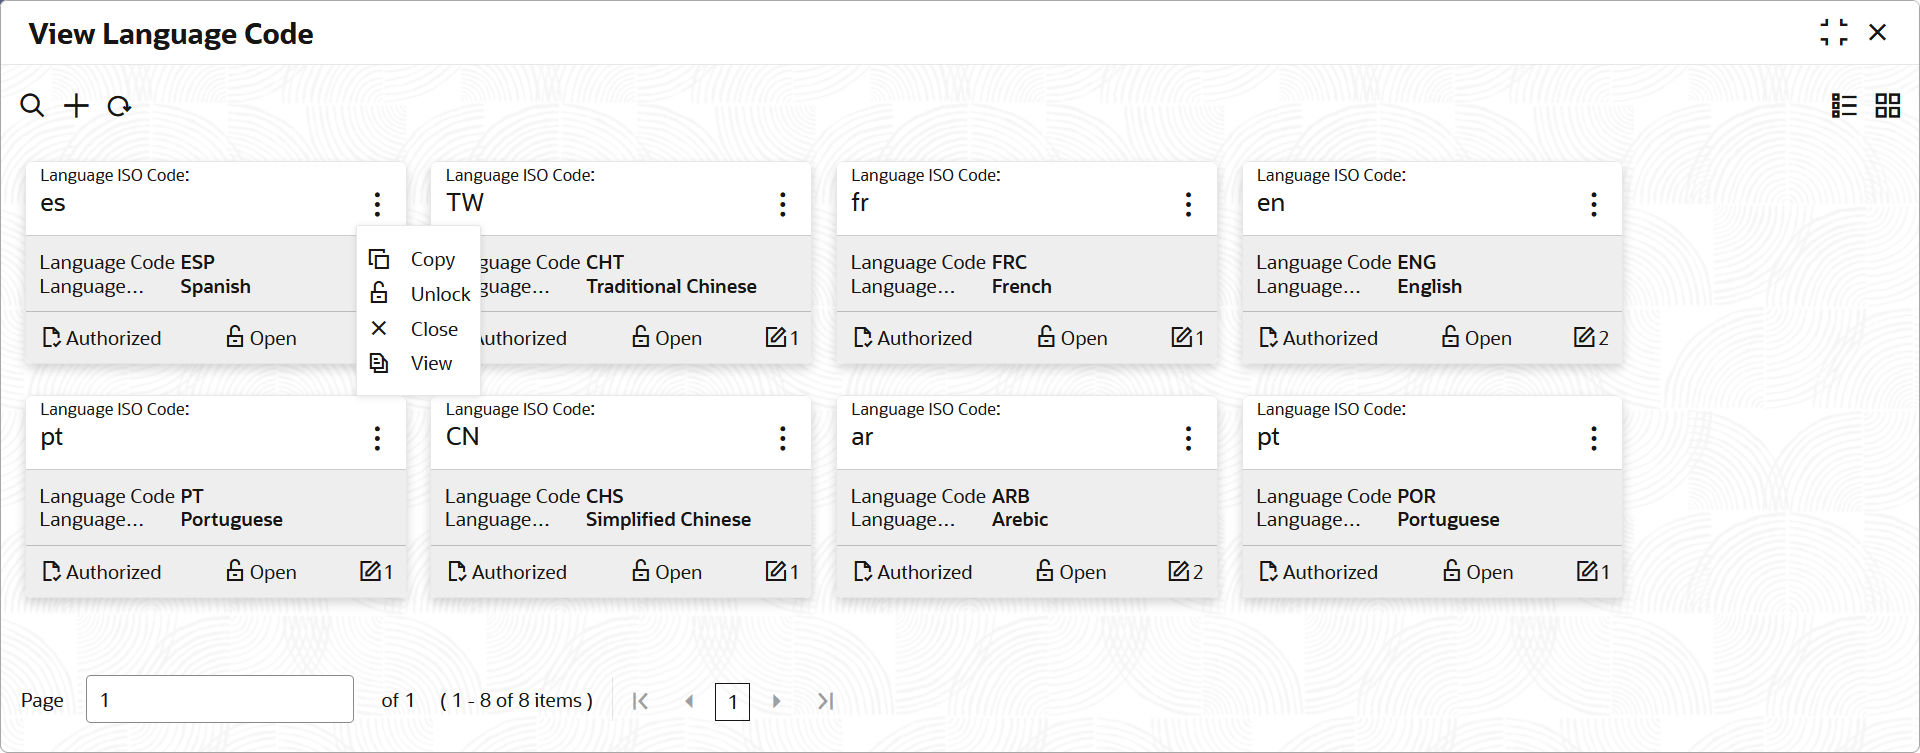Switch to list view layout

tap(1844, 105)
